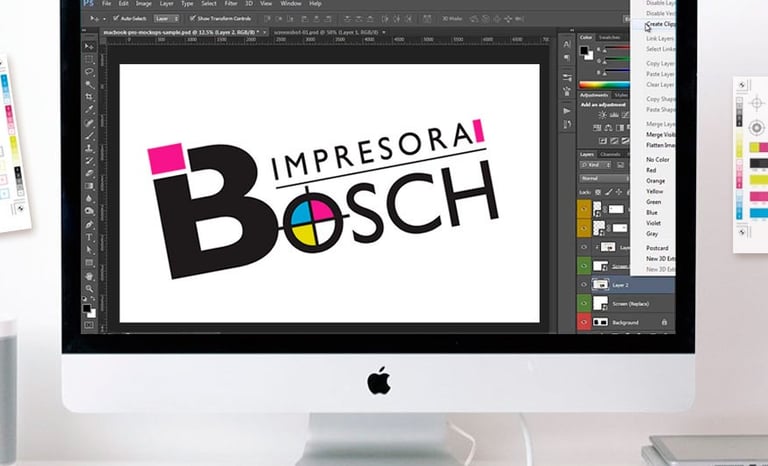Screen dimensions: 768x466
Task: Select the Horizontal Type tool
Action: [x=89, y=237]
